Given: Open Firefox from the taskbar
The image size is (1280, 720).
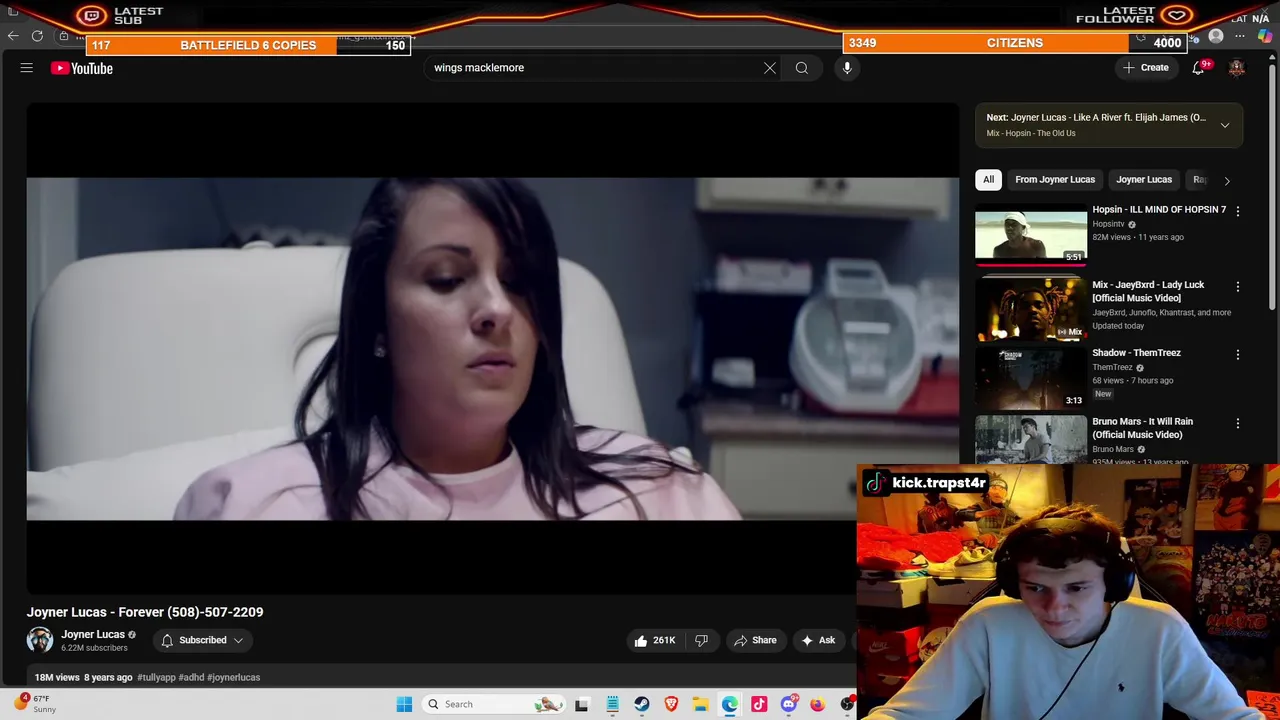Looking at the screenshot, I should tap(818, 704).
